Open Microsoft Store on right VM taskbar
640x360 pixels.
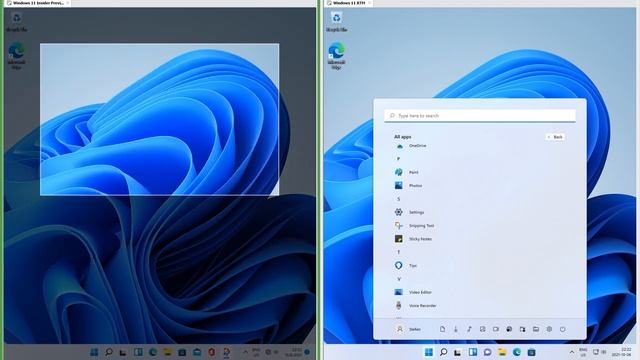(x=531, y=352)
